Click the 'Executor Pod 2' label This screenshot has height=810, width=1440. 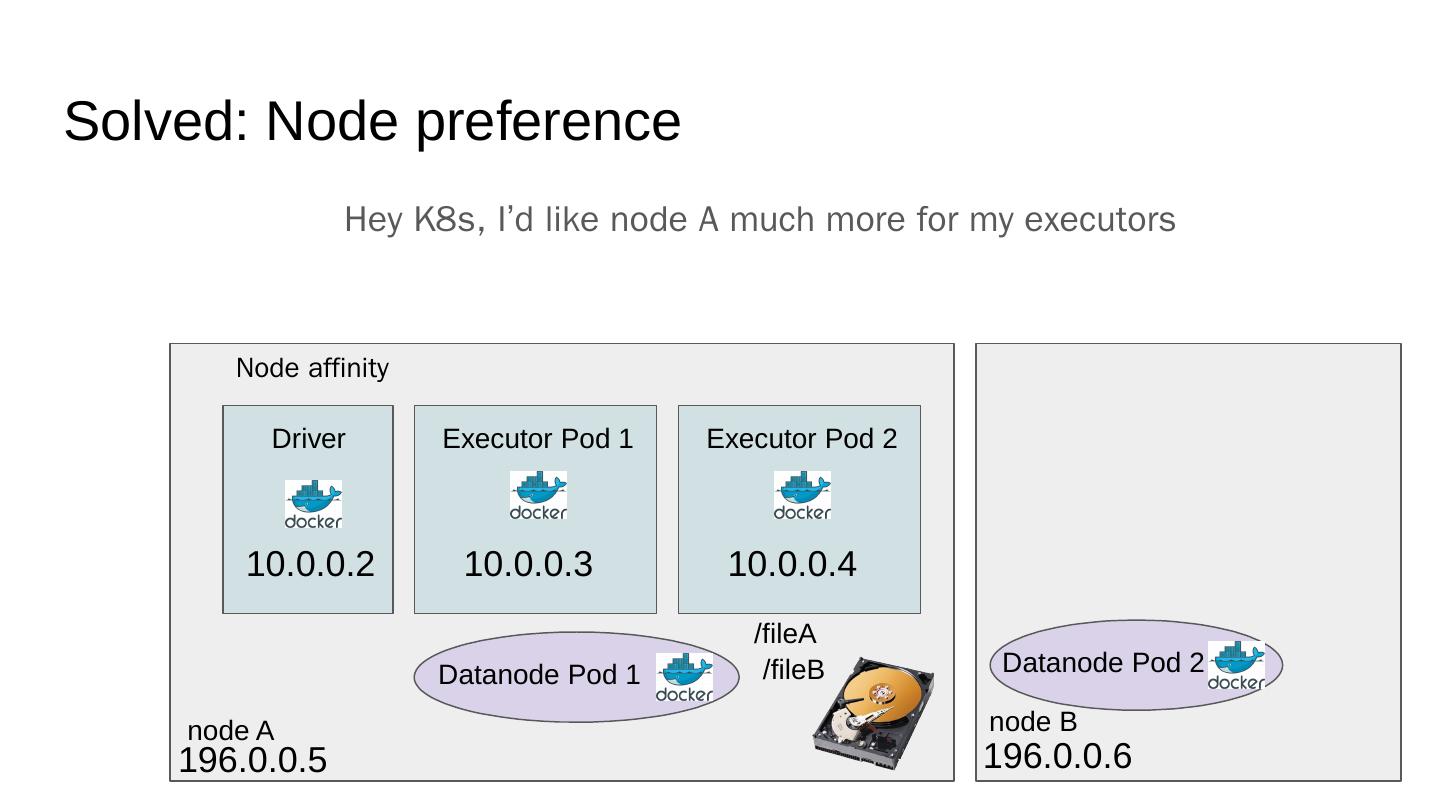click(802, 439)
